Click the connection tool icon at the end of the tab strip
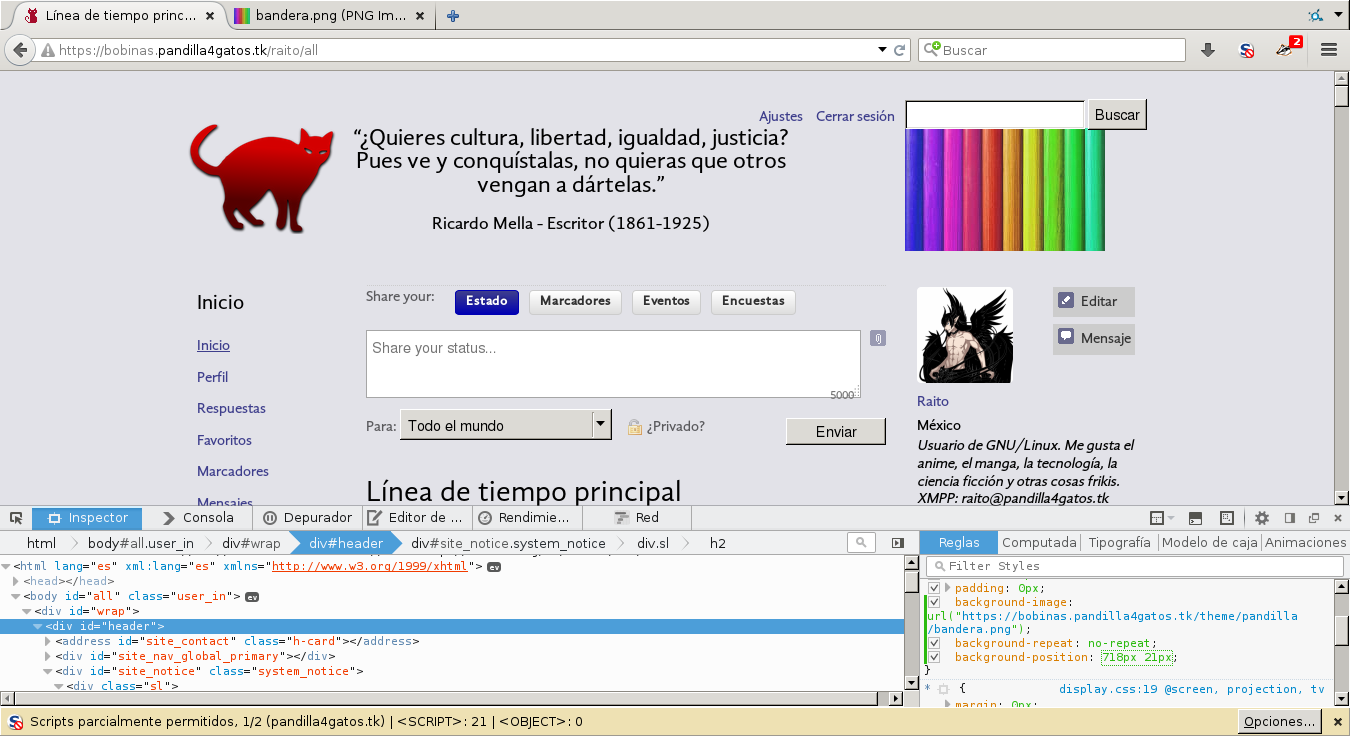Screen dimensions: 1350x736 click(x=1314, y=16)
